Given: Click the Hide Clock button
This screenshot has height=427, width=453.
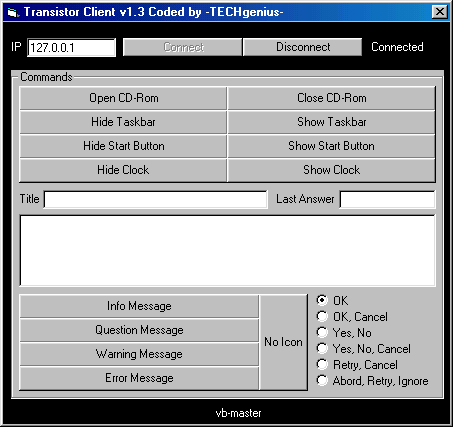Looking at the screenshot, I should [x=123, y=170].
